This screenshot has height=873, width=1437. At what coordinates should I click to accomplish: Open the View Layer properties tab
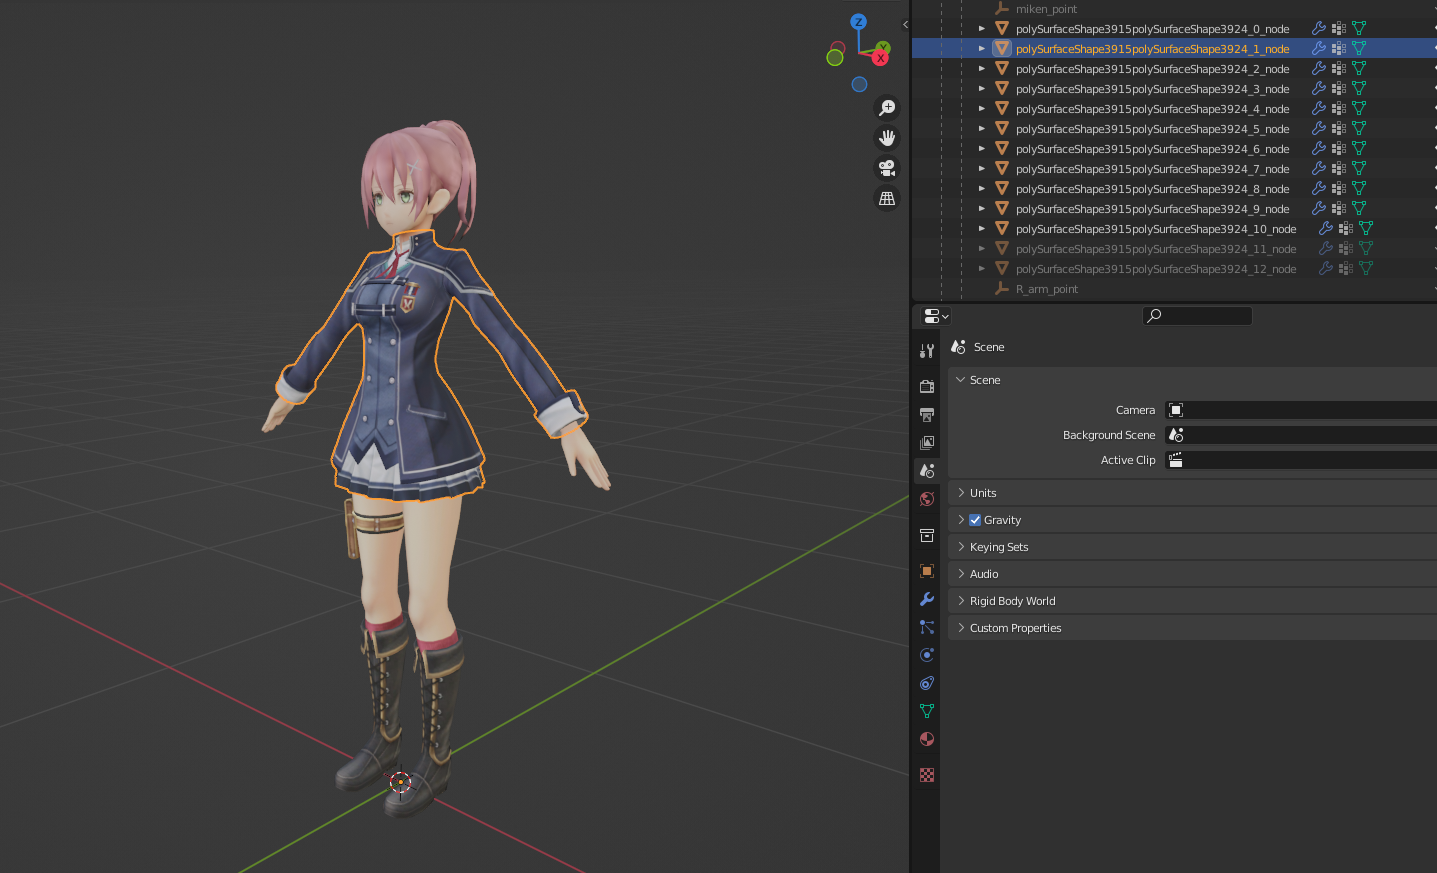927,442
